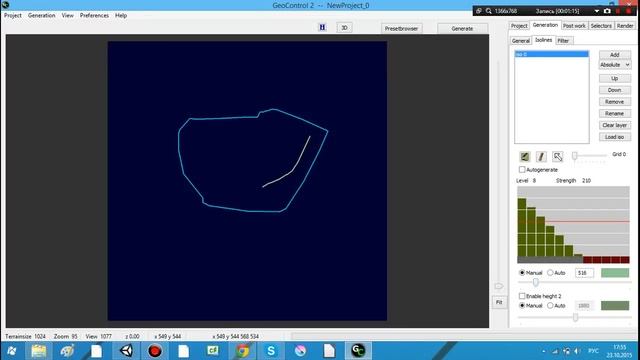Switch to the Render tab
Image resolution: width=640 pixels, height=360 pixels.
click(x=625, y=26)
